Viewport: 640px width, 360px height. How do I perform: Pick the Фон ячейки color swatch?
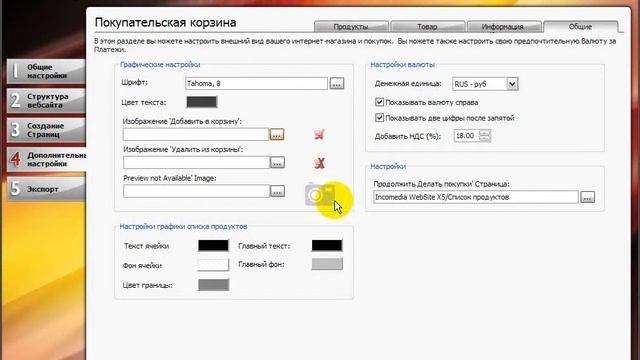pyautogui.click(x=213, y=265)
